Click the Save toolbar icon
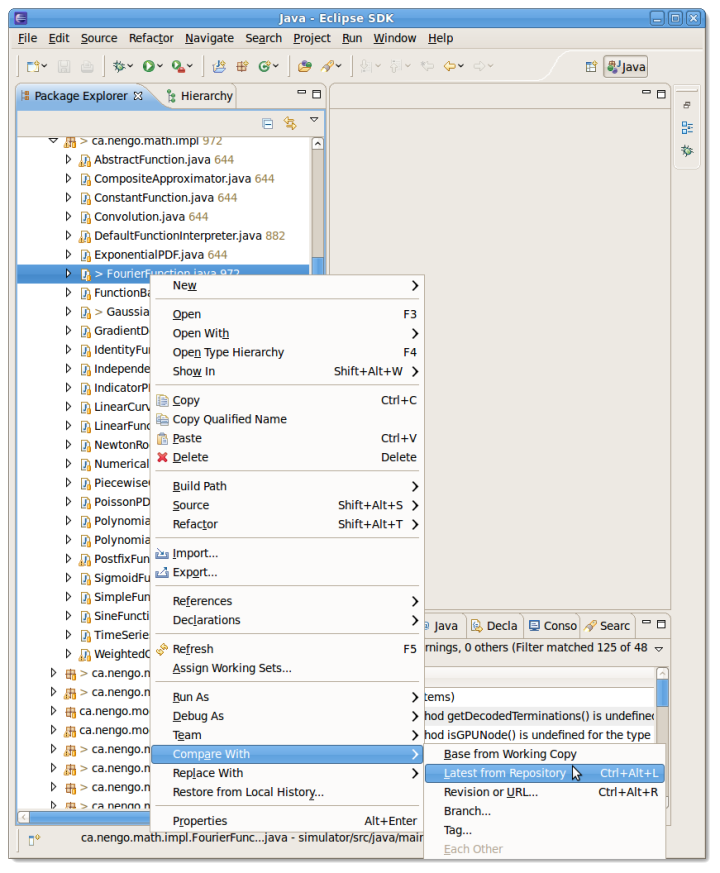720x873 pixels. [x=64, y=66]
